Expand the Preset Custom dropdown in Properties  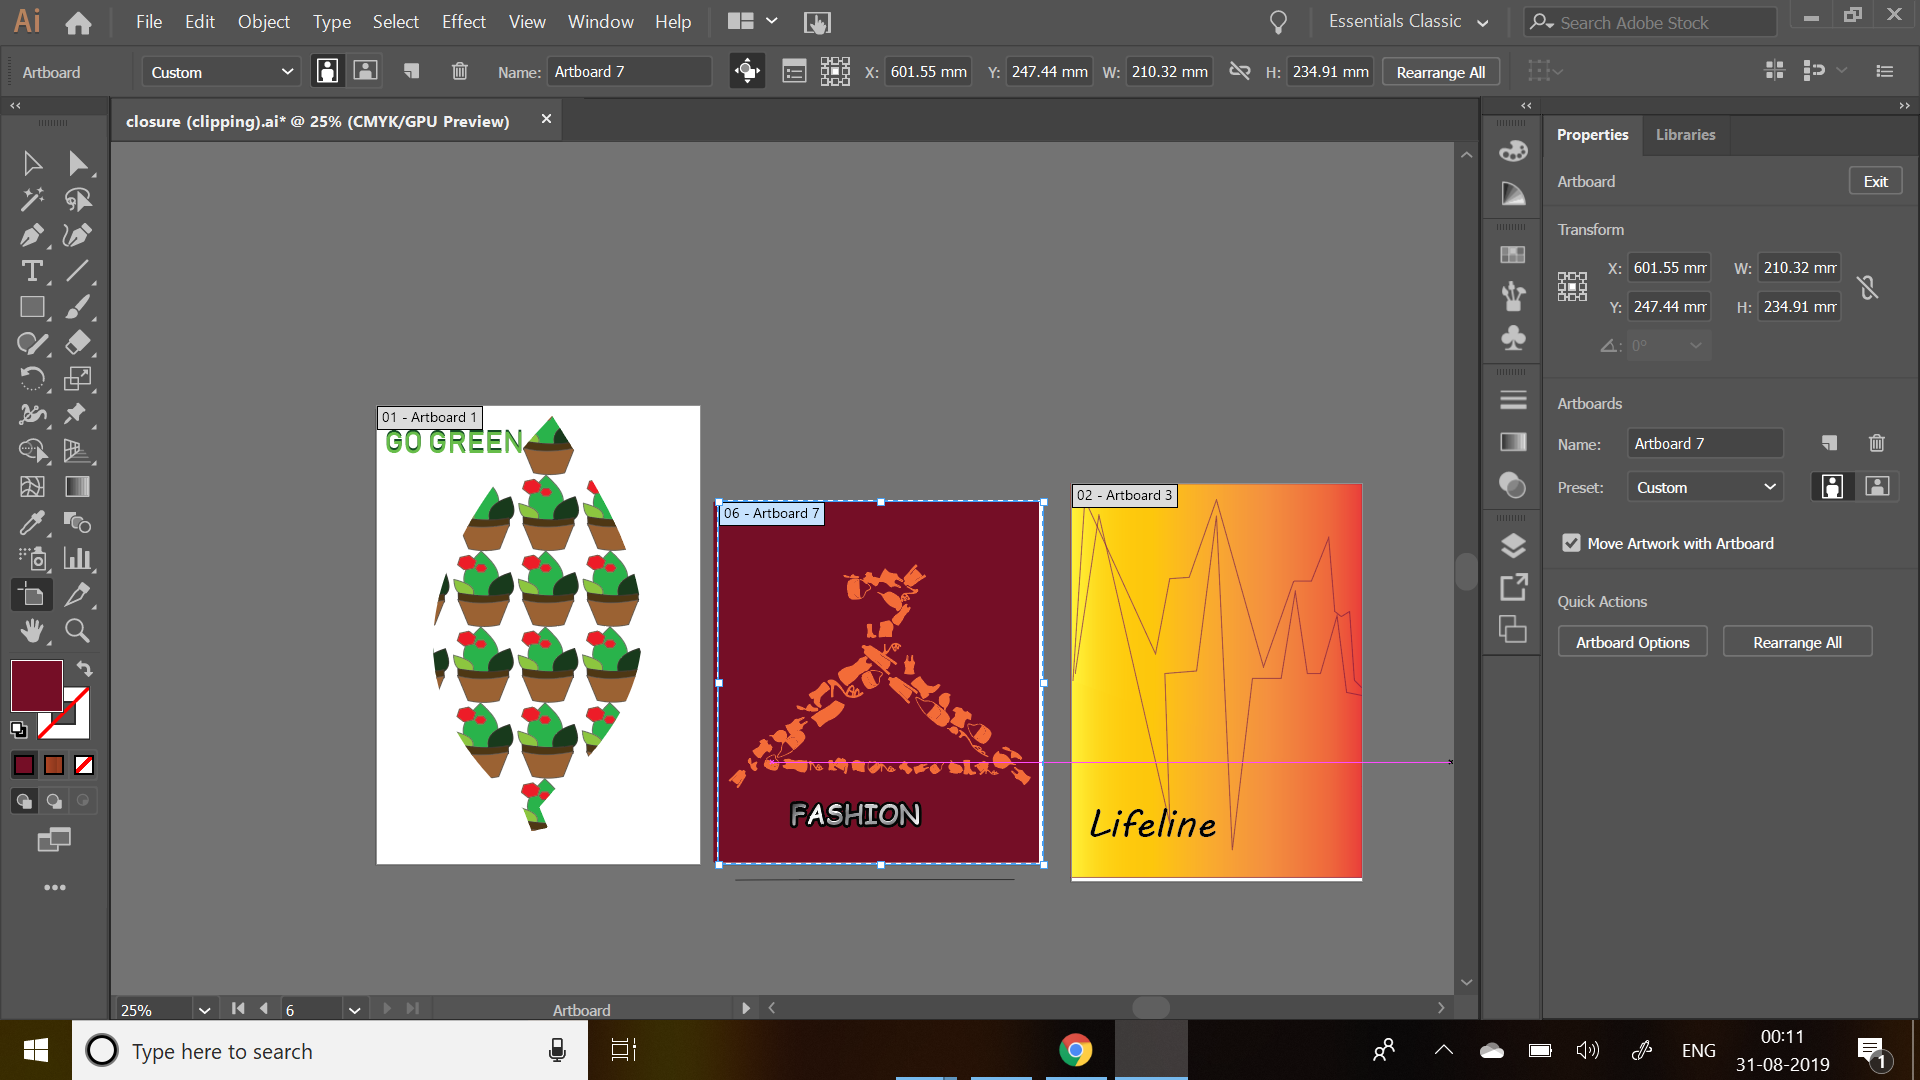[1705, 487]
